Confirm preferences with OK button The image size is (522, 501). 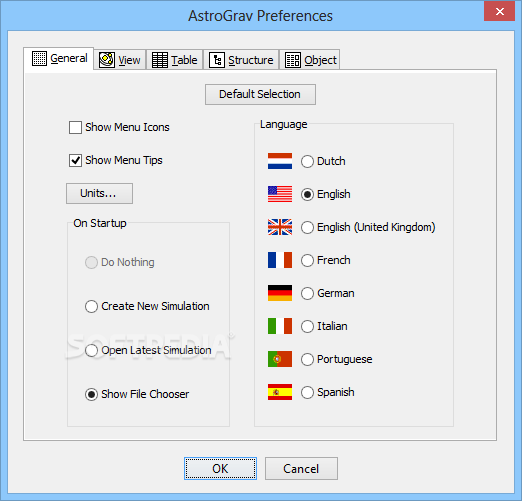click(x=220, y=469)
